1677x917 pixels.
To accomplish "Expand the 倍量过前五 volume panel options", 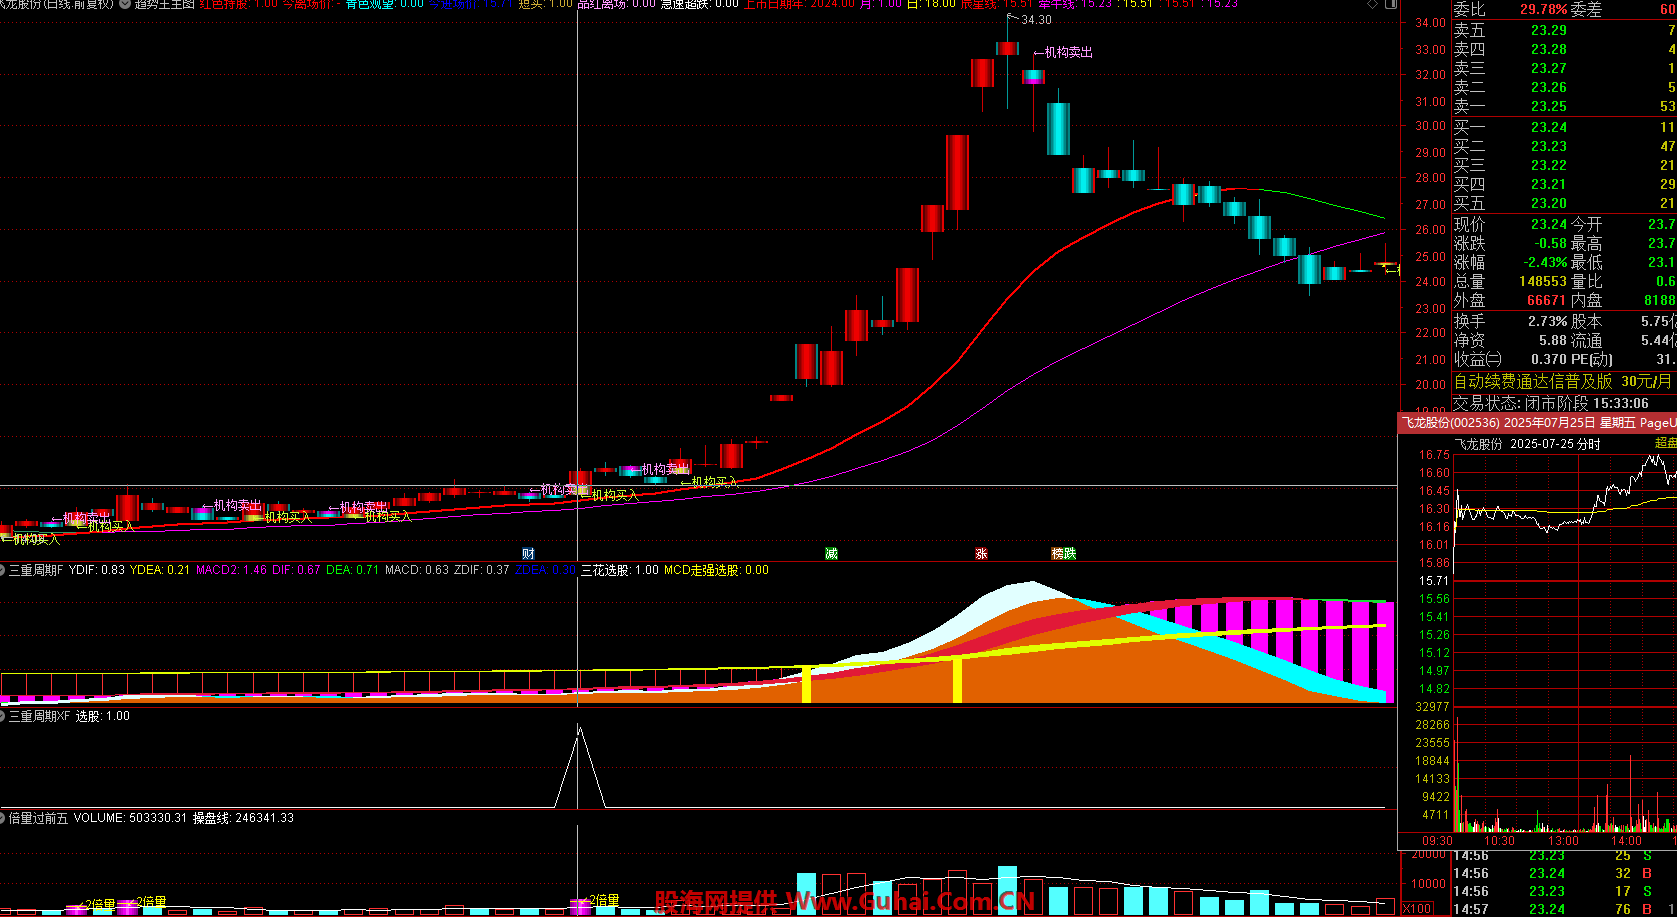I will coord(3,818).
